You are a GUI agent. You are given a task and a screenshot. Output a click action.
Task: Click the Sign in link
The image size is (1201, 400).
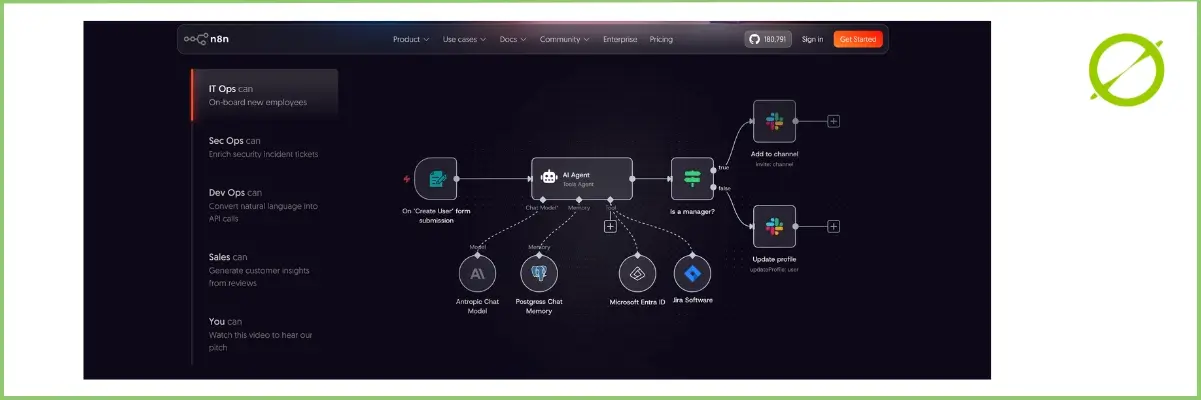[812, 39]
